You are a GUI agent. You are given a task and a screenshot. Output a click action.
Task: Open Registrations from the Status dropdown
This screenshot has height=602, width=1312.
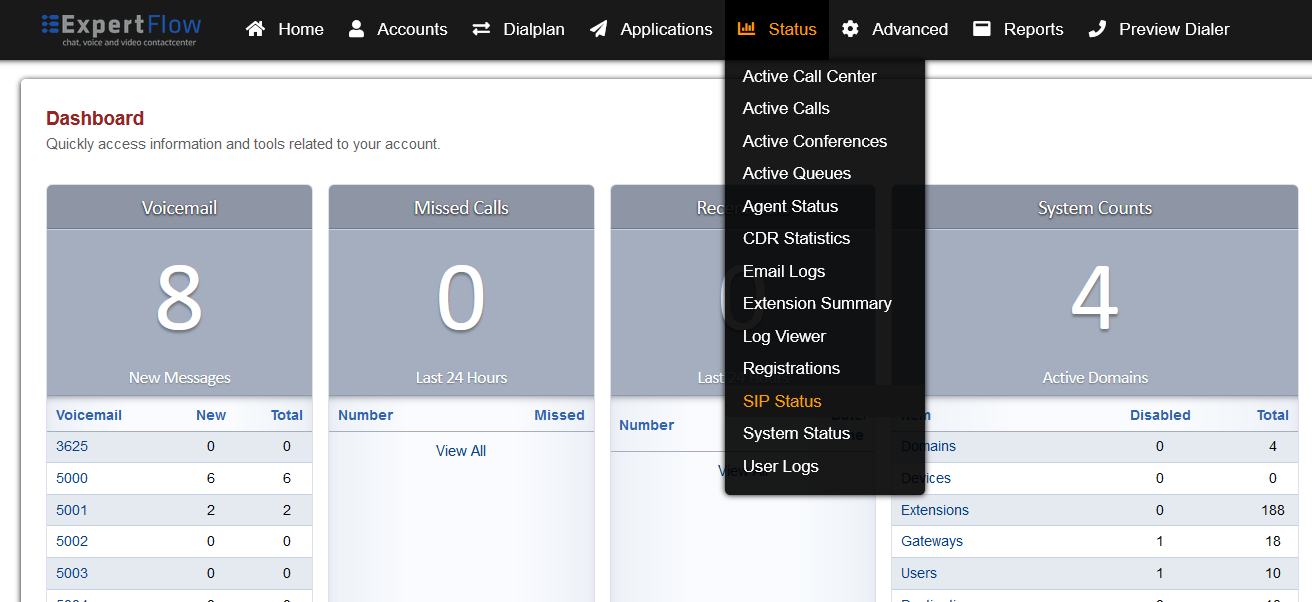click(x=791, y=368)
